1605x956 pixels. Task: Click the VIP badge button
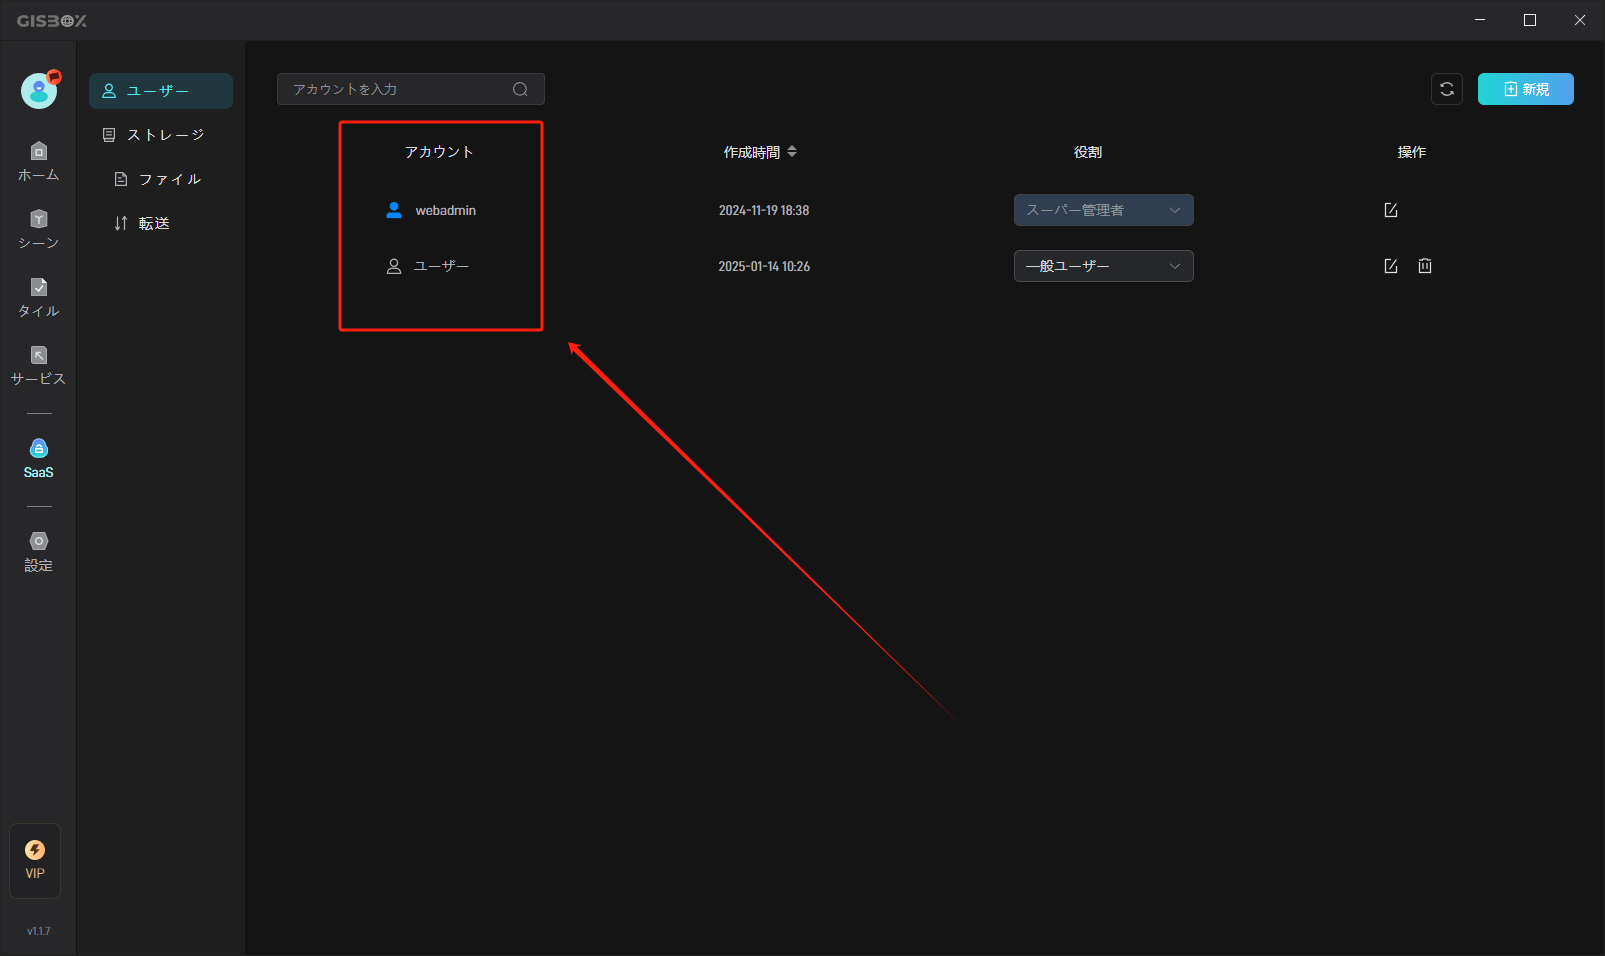[x=35, y=860]
